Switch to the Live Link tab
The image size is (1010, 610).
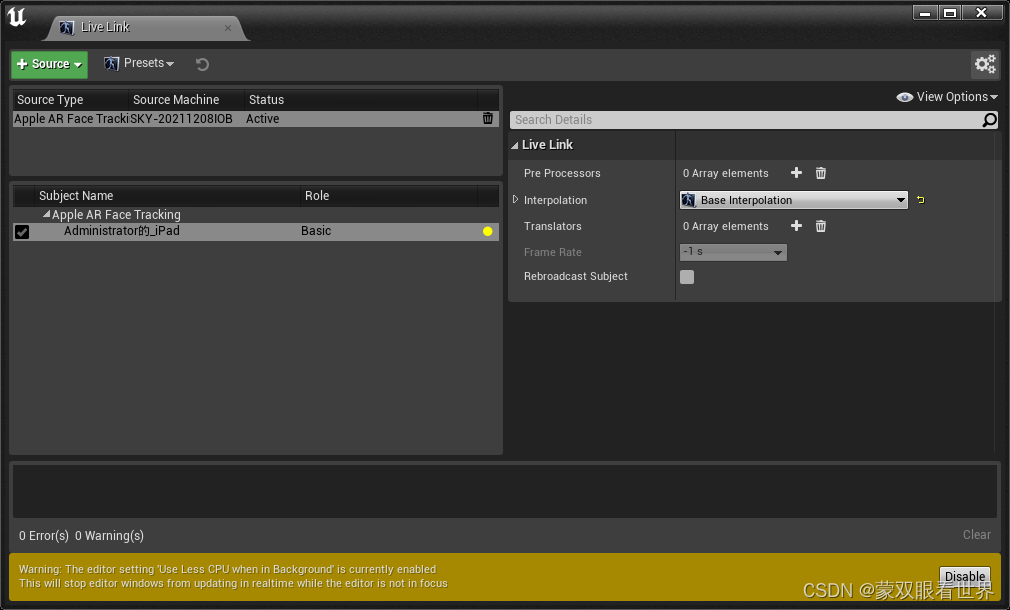(105, 27)
